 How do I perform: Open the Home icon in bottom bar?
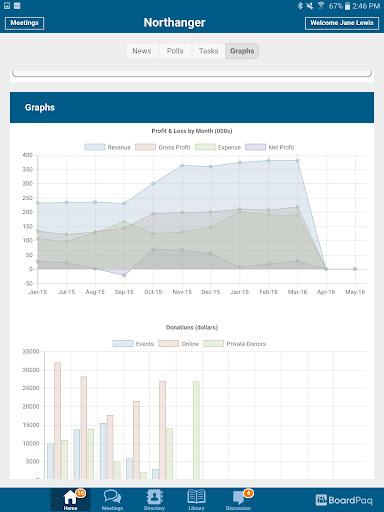[70, 497]
